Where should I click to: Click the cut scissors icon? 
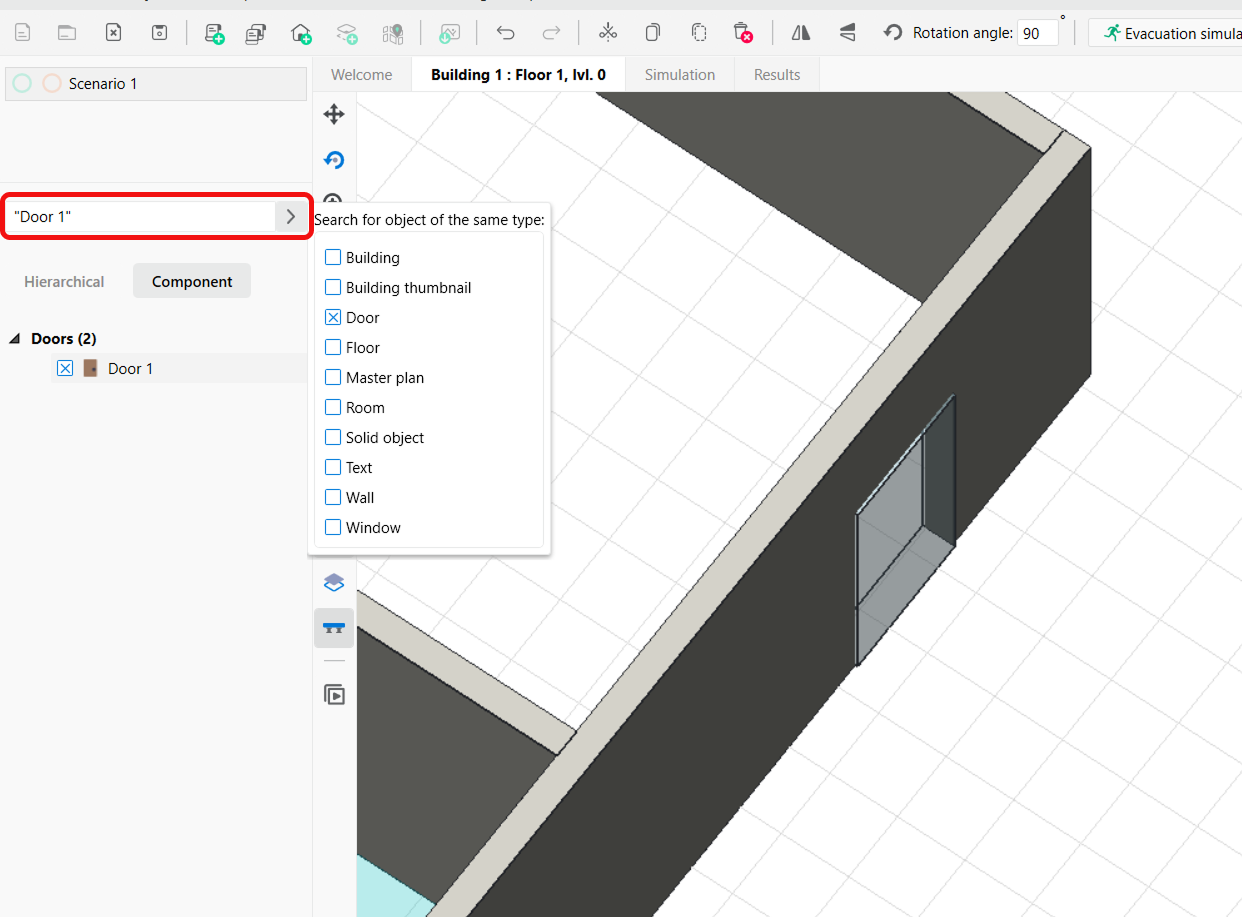click(x=607, y=33)
